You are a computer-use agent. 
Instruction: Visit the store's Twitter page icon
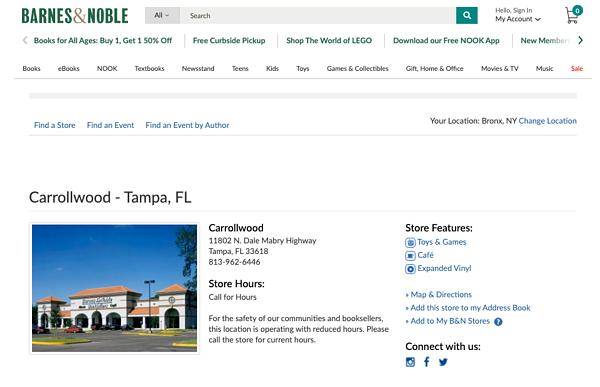[x=443, y=362]
